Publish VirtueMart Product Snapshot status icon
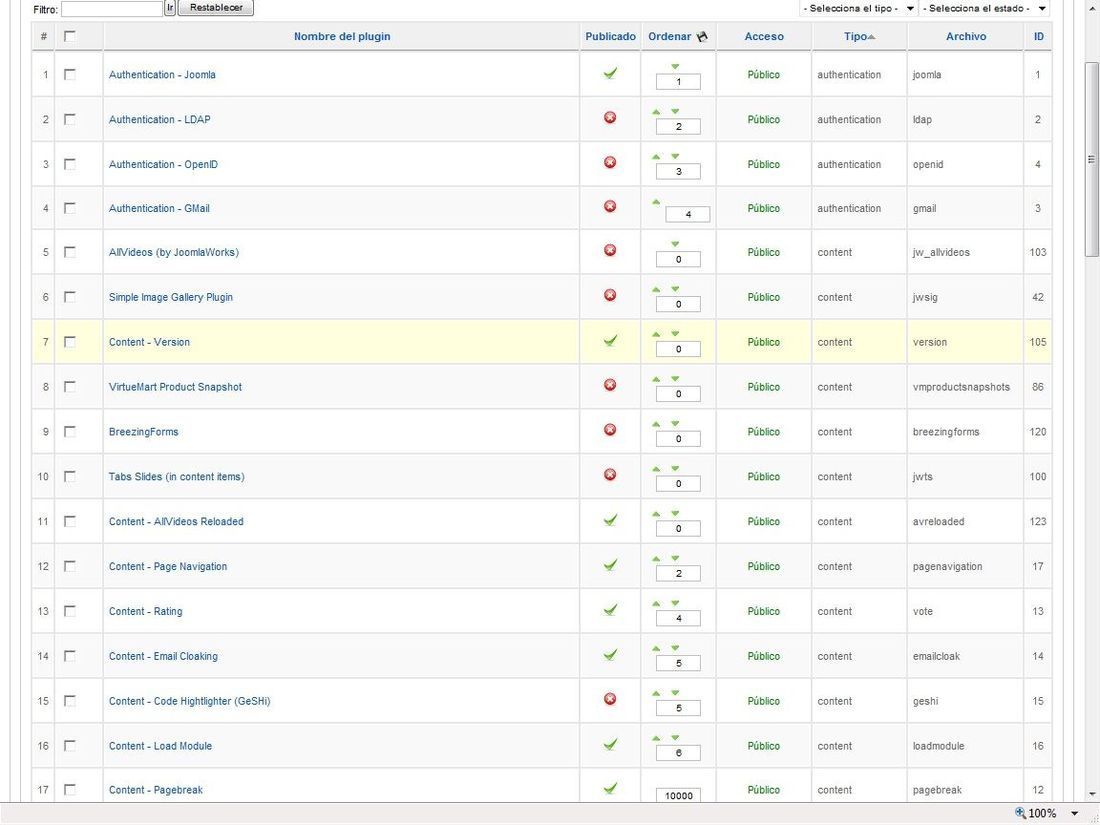1100x825 pixels. (x=610, y=385)
